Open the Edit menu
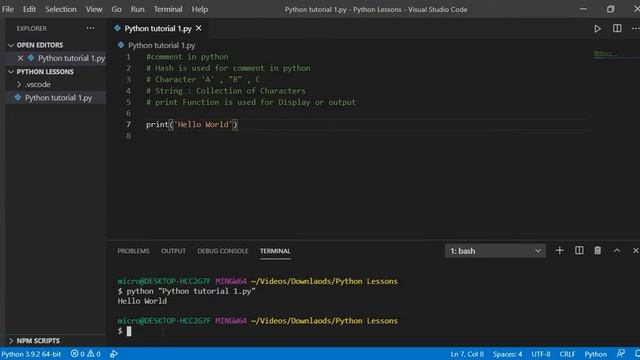The width and height of the screenshot is (640, 360). [29, 9]
